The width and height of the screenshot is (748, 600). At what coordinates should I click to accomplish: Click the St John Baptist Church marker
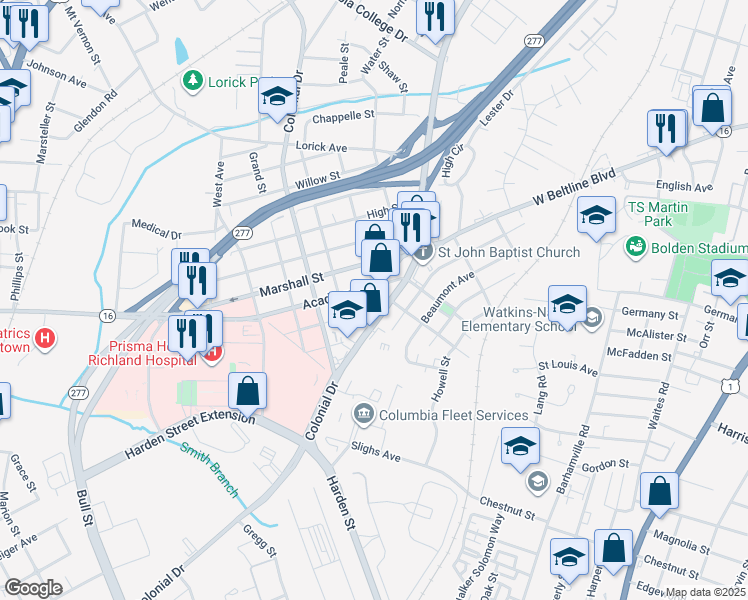pyautogui.click(x=423, y=252)
